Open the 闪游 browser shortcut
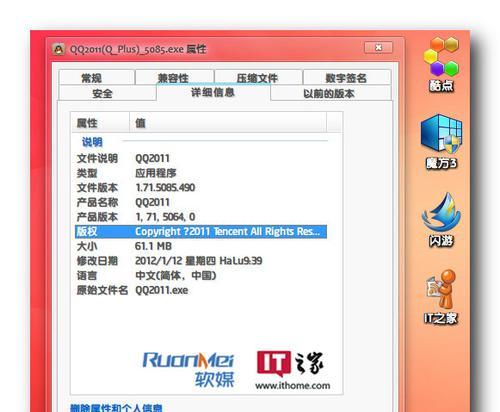 pos(441,219)
